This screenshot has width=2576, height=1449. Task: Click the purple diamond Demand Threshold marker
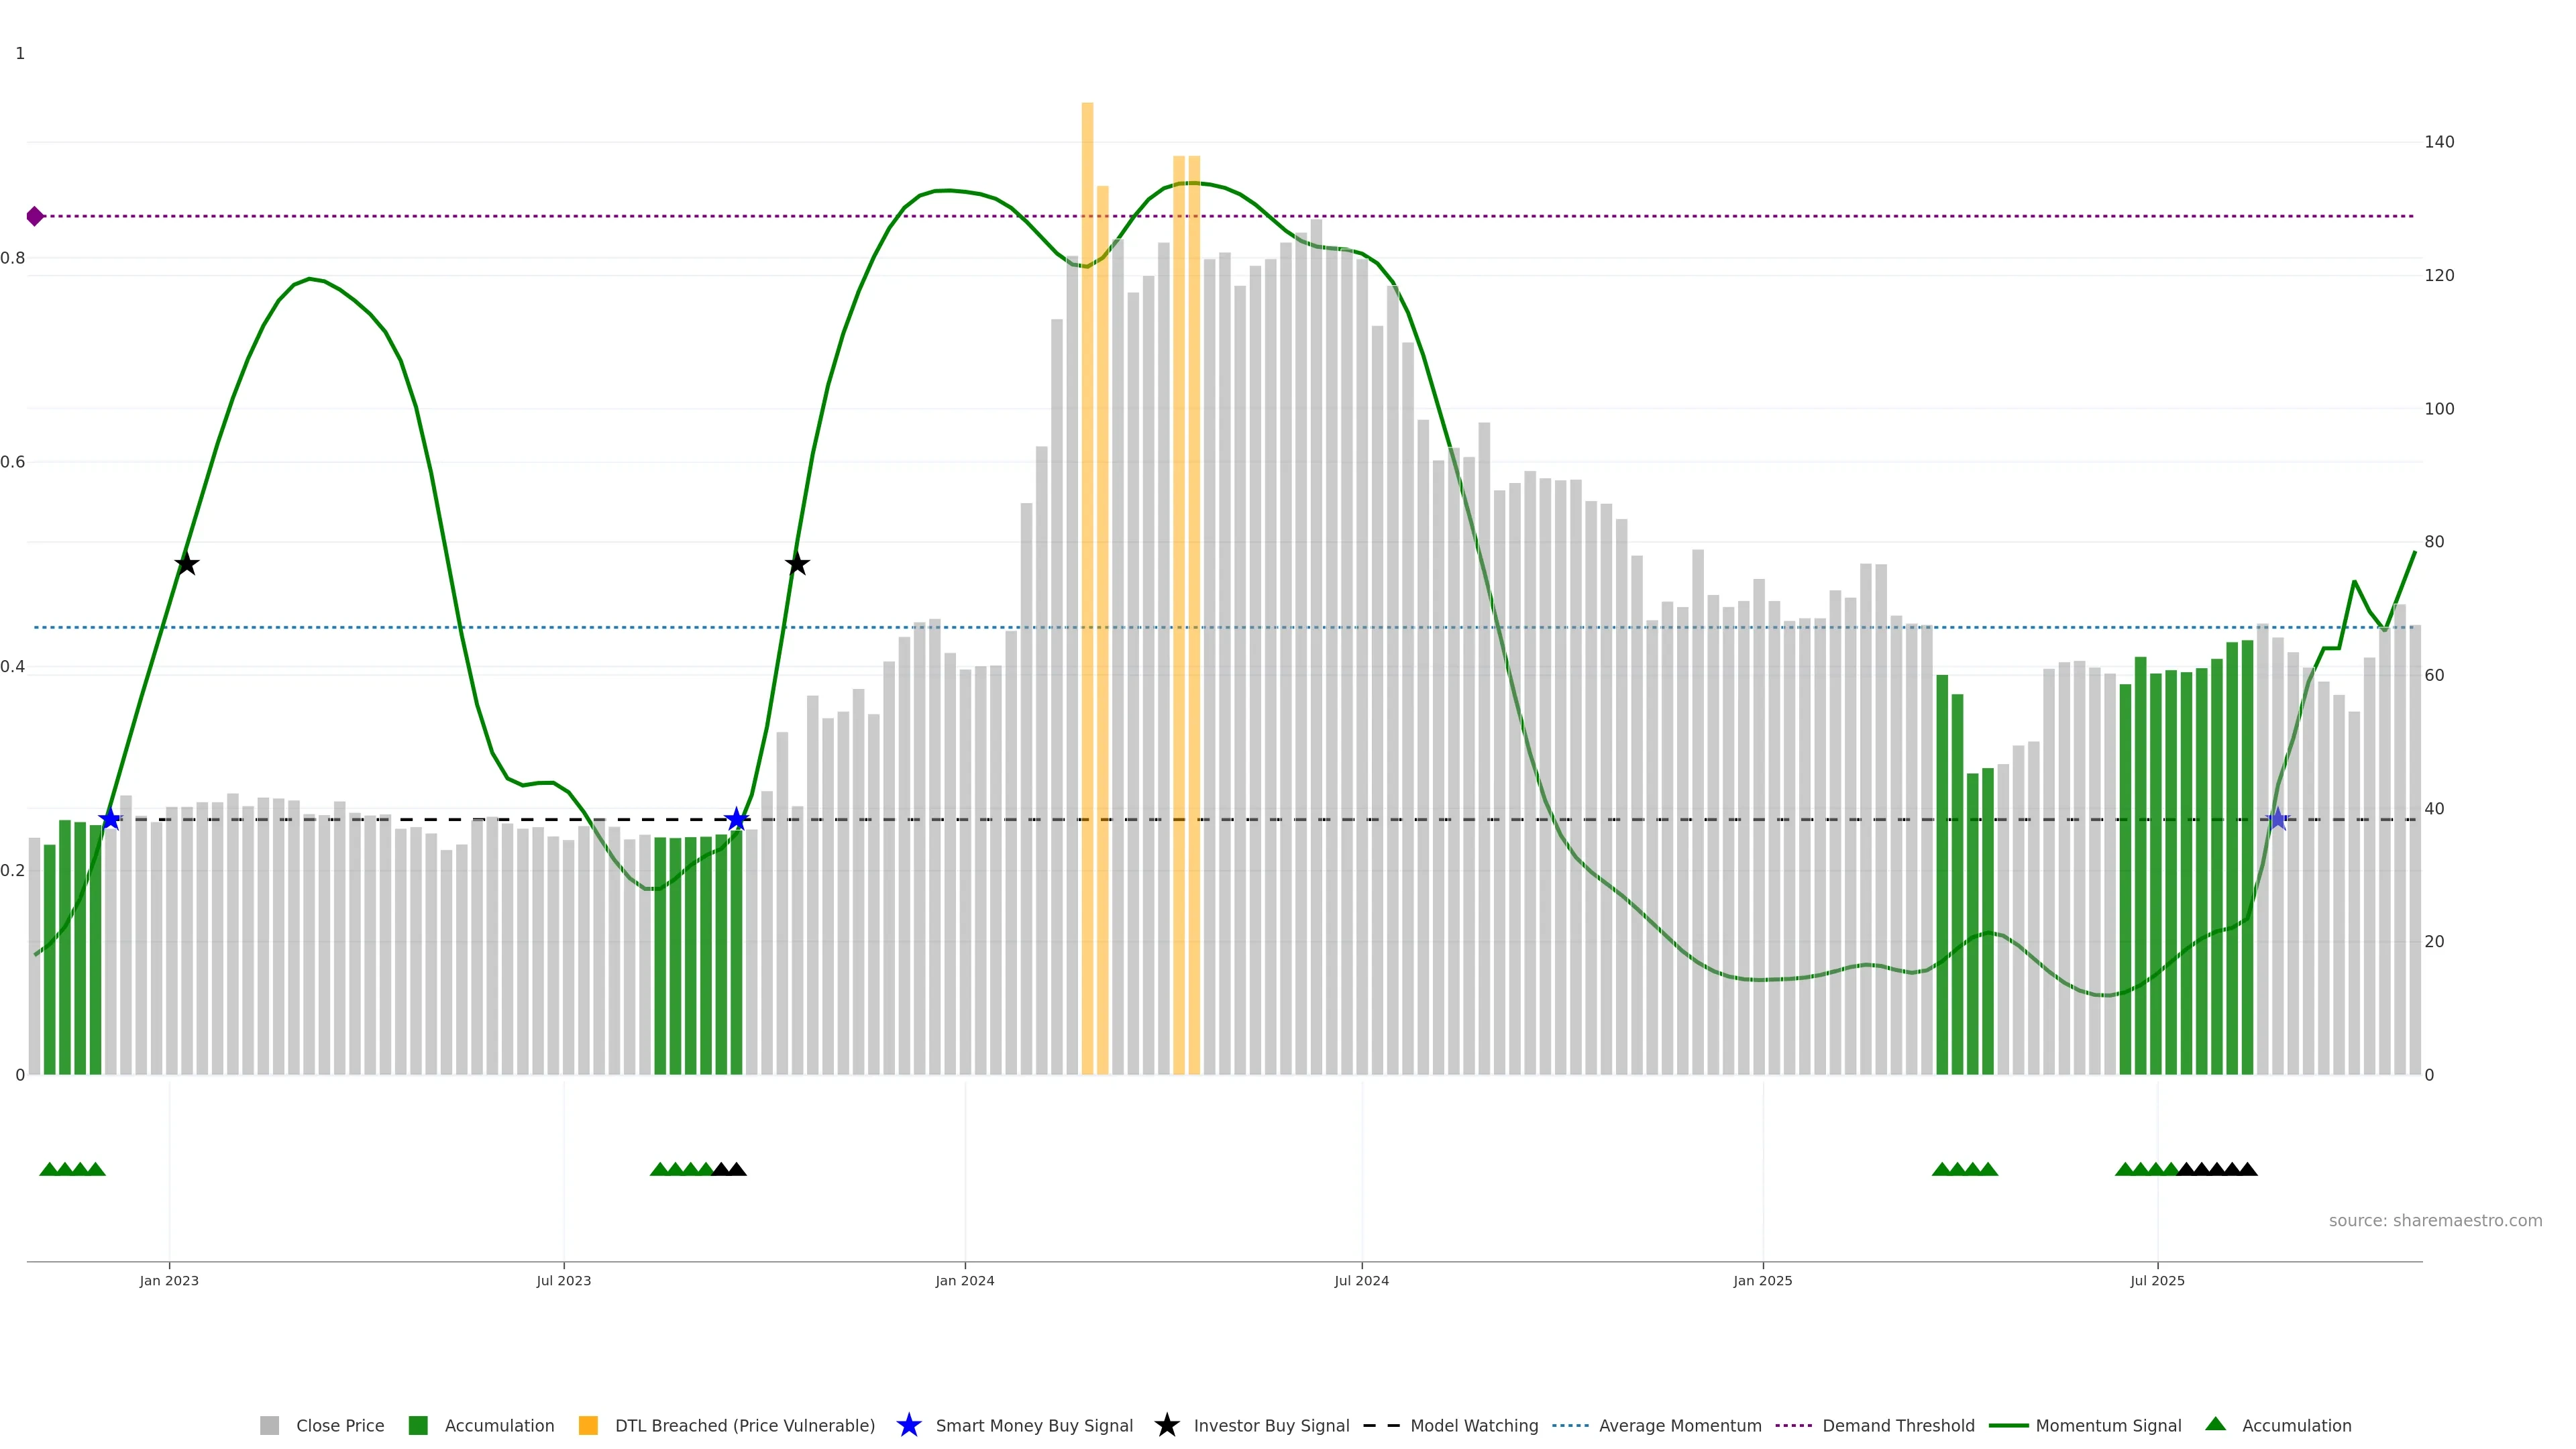(35, 216)
